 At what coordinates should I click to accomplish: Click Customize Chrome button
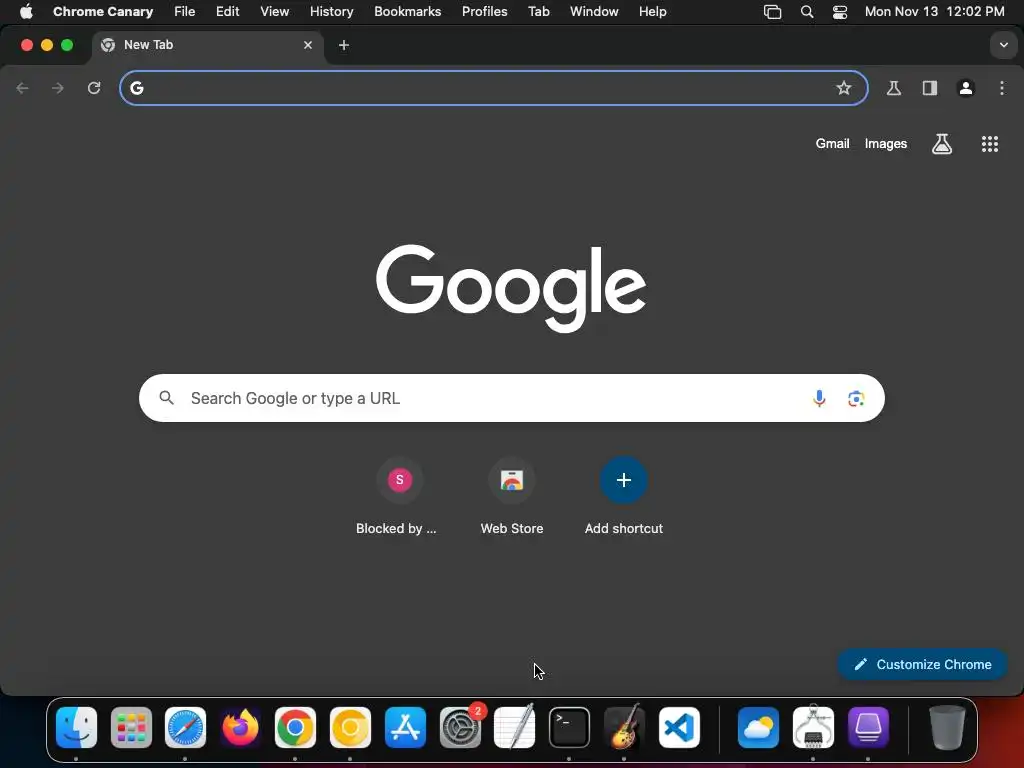(x=922, y=665)
